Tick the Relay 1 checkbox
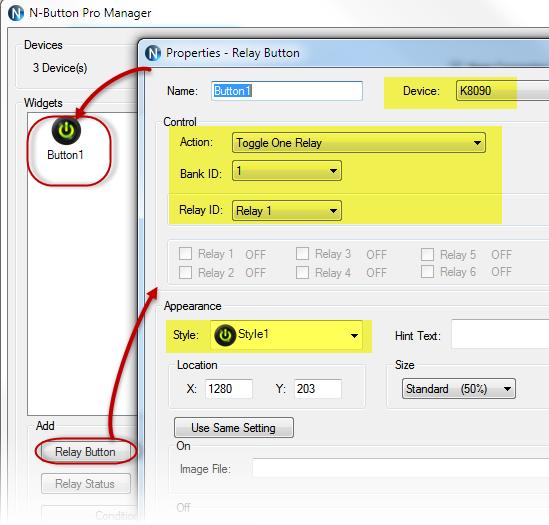The width and height of the screenshot is (549, 525). click(185, 254)
